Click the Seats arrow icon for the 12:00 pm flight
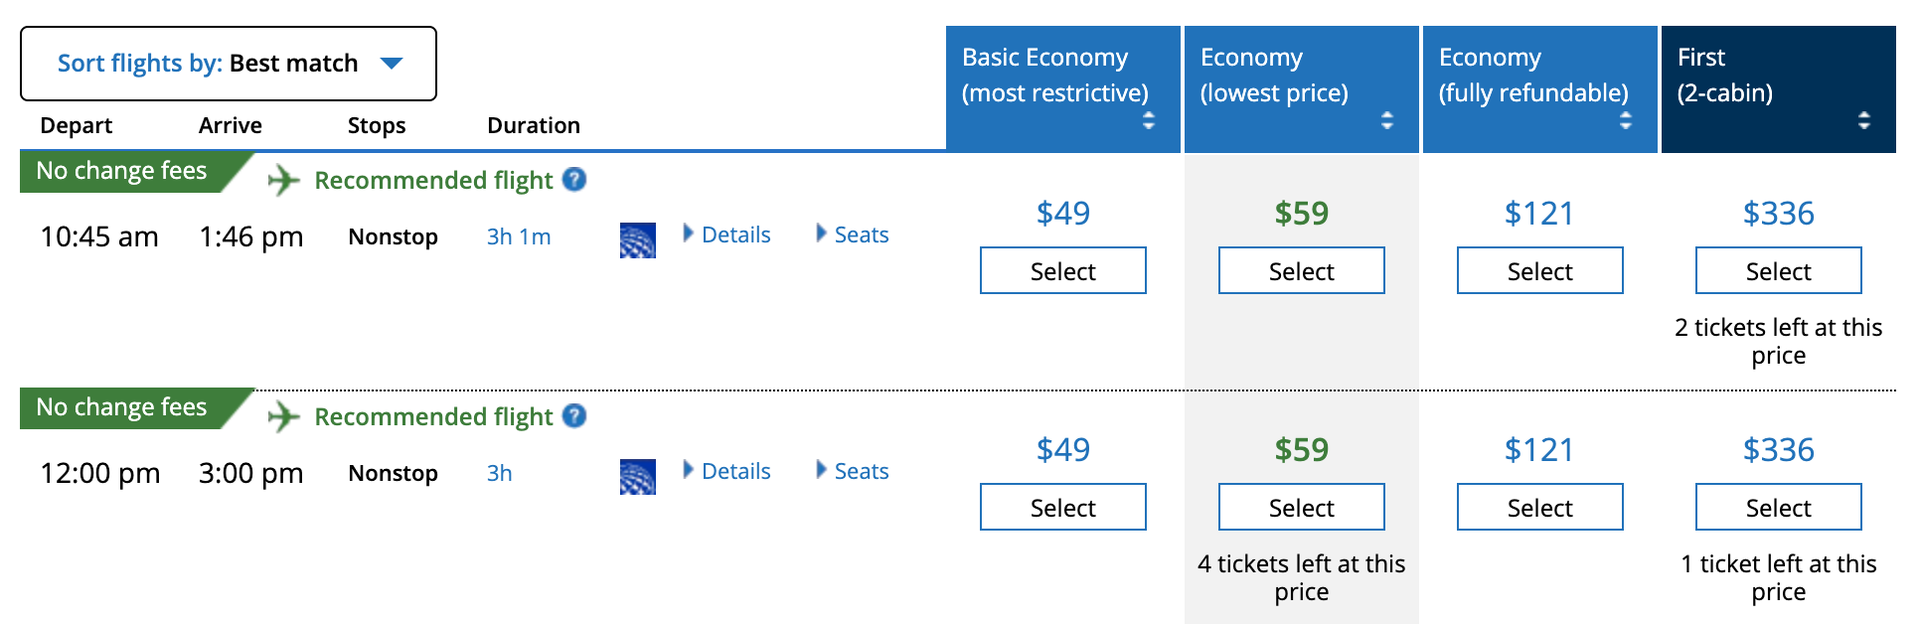1920x624 pixels. pyautogui.click(x=820, y=470)
